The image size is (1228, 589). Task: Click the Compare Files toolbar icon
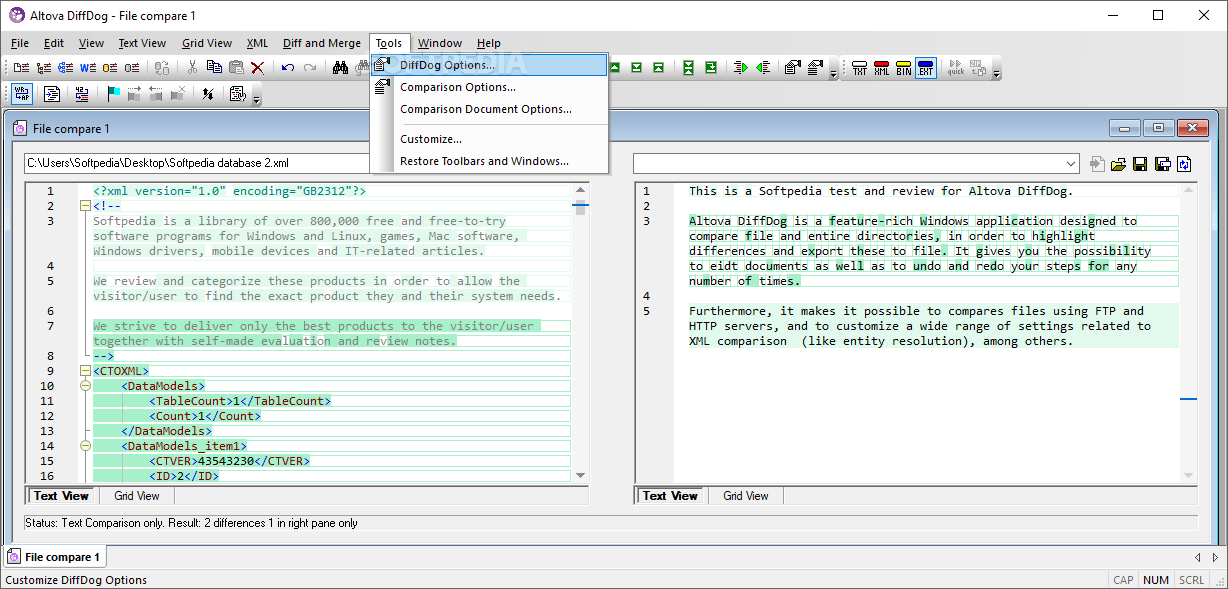point(21,68)
